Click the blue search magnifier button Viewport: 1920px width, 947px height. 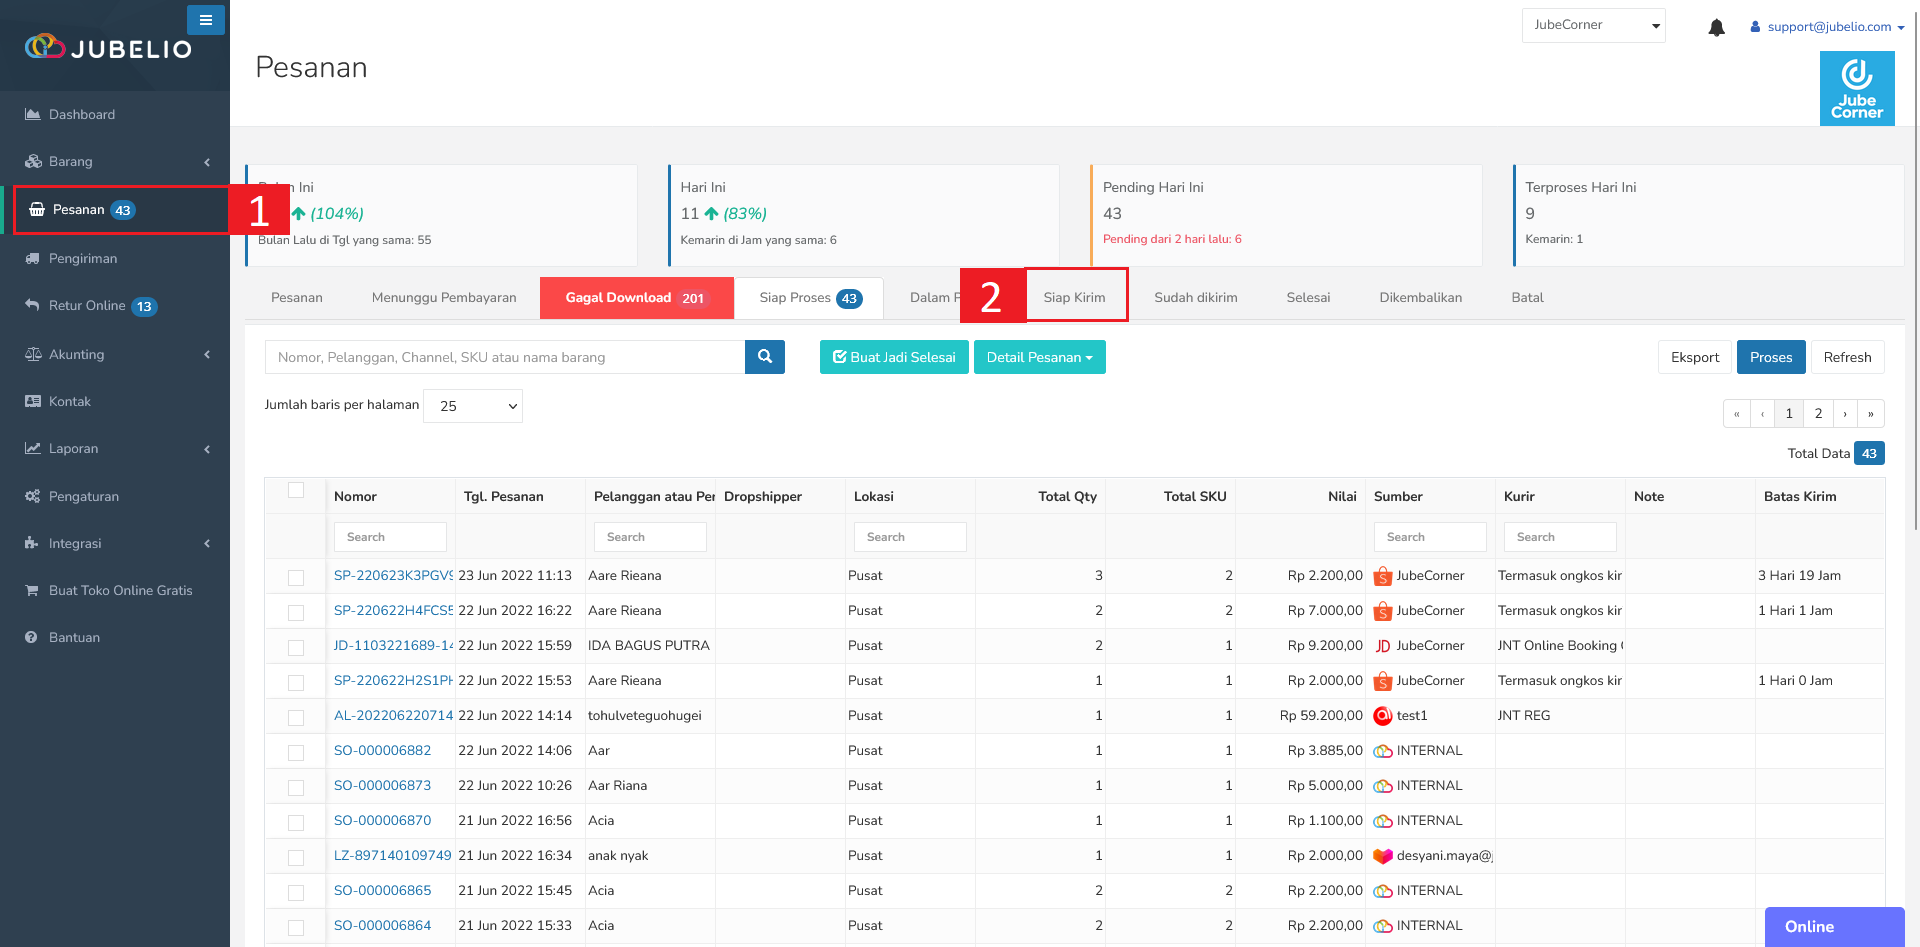pyautogui.click(x=765, y=357)
